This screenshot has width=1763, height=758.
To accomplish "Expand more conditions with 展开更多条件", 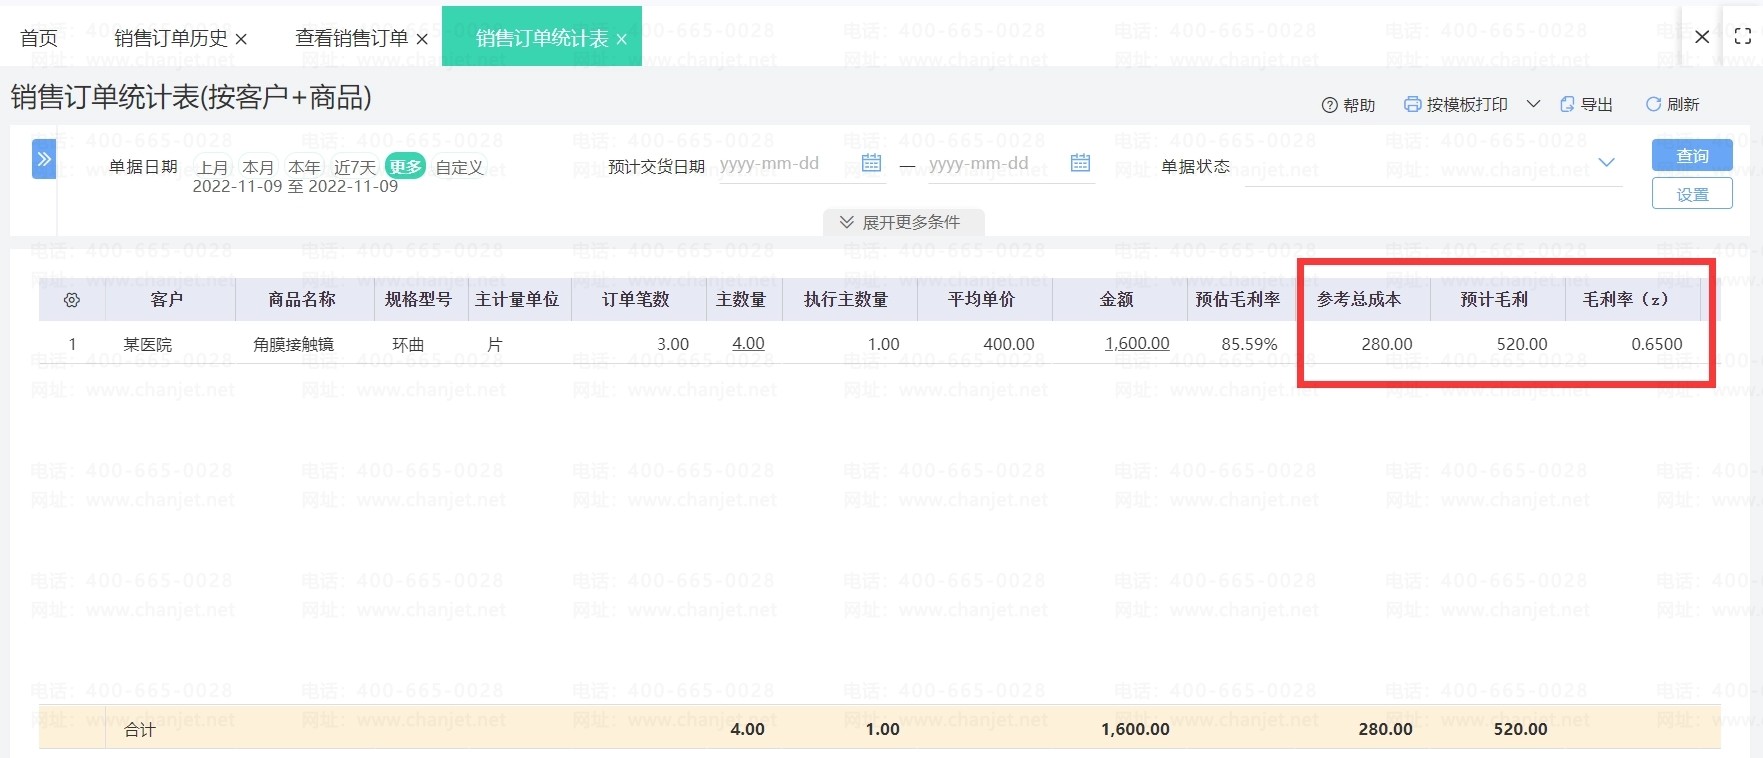I will pos(902,222).
